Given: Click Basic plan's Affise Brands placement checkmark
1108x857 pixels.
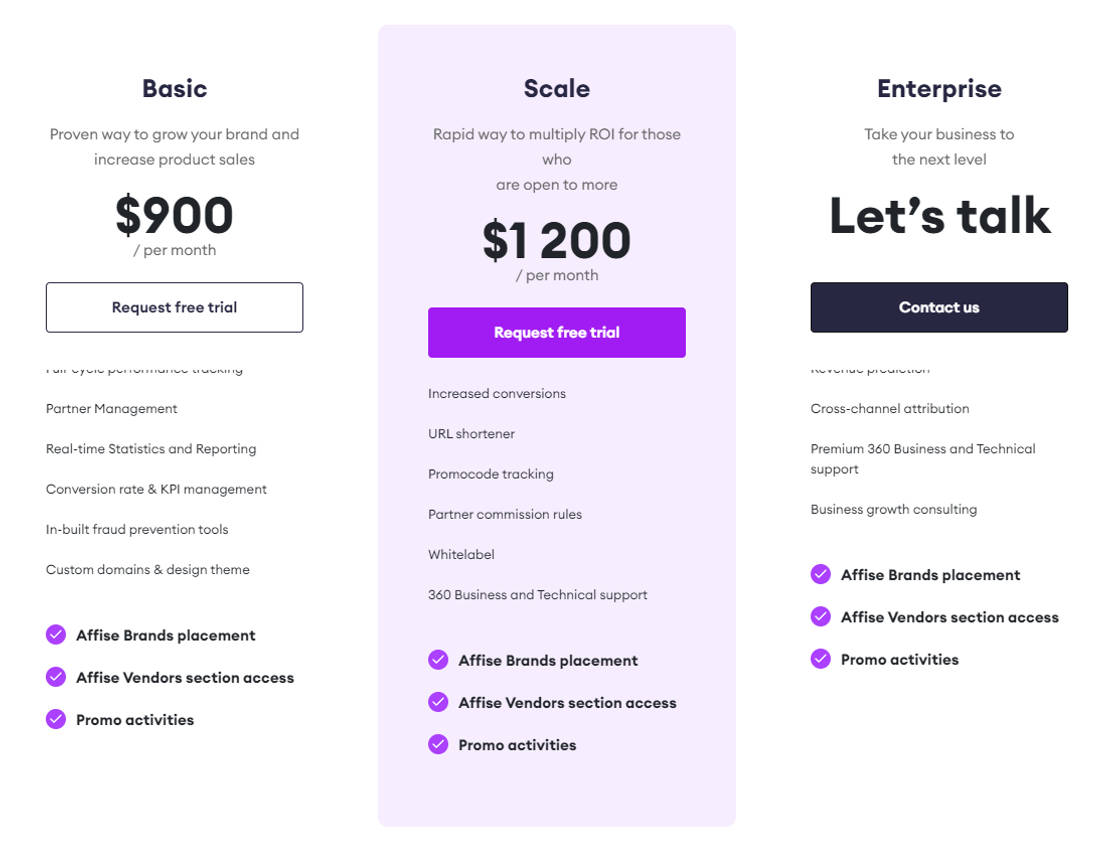Looking at the screenshot, I should tap(56, 635).
